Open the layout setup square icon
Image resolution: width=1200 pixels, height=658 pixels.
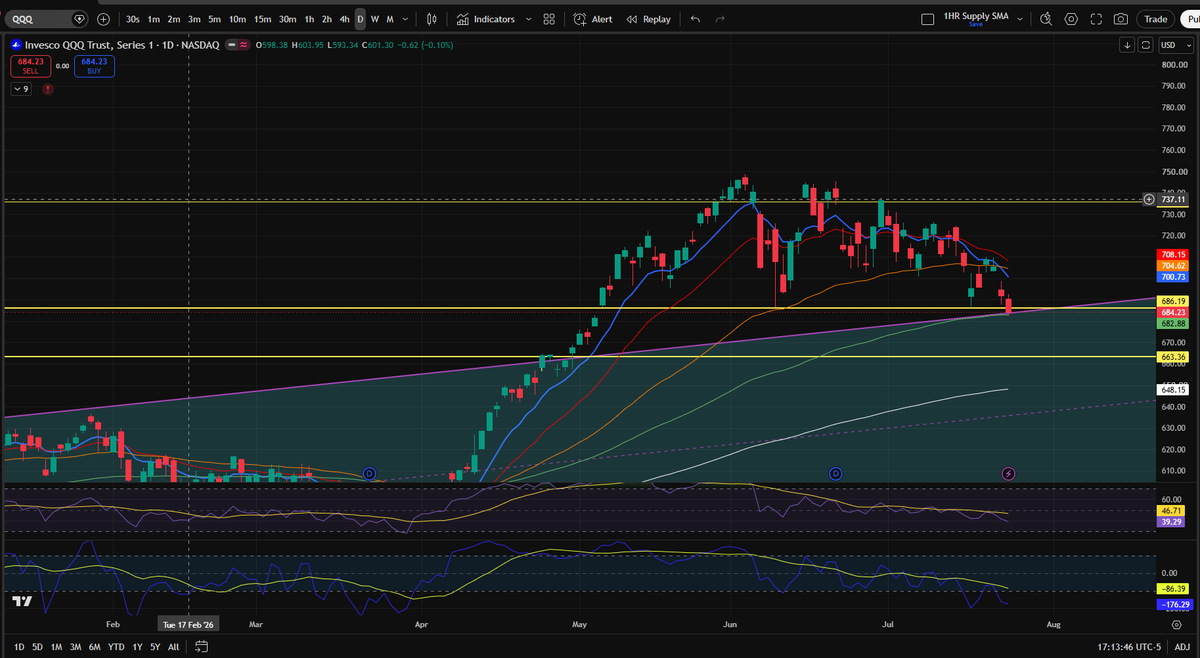click(x=927, y=19)
